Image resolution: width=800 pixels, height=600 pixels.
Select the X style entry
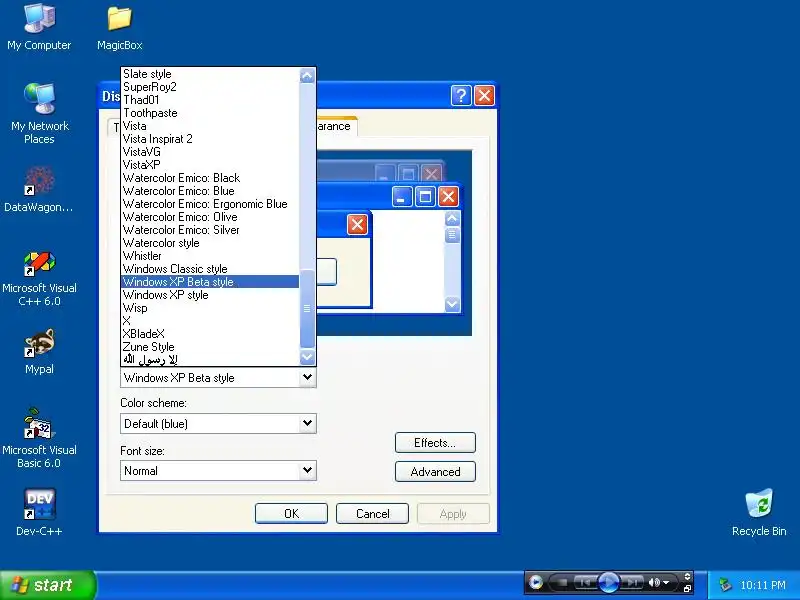[210, 321]
